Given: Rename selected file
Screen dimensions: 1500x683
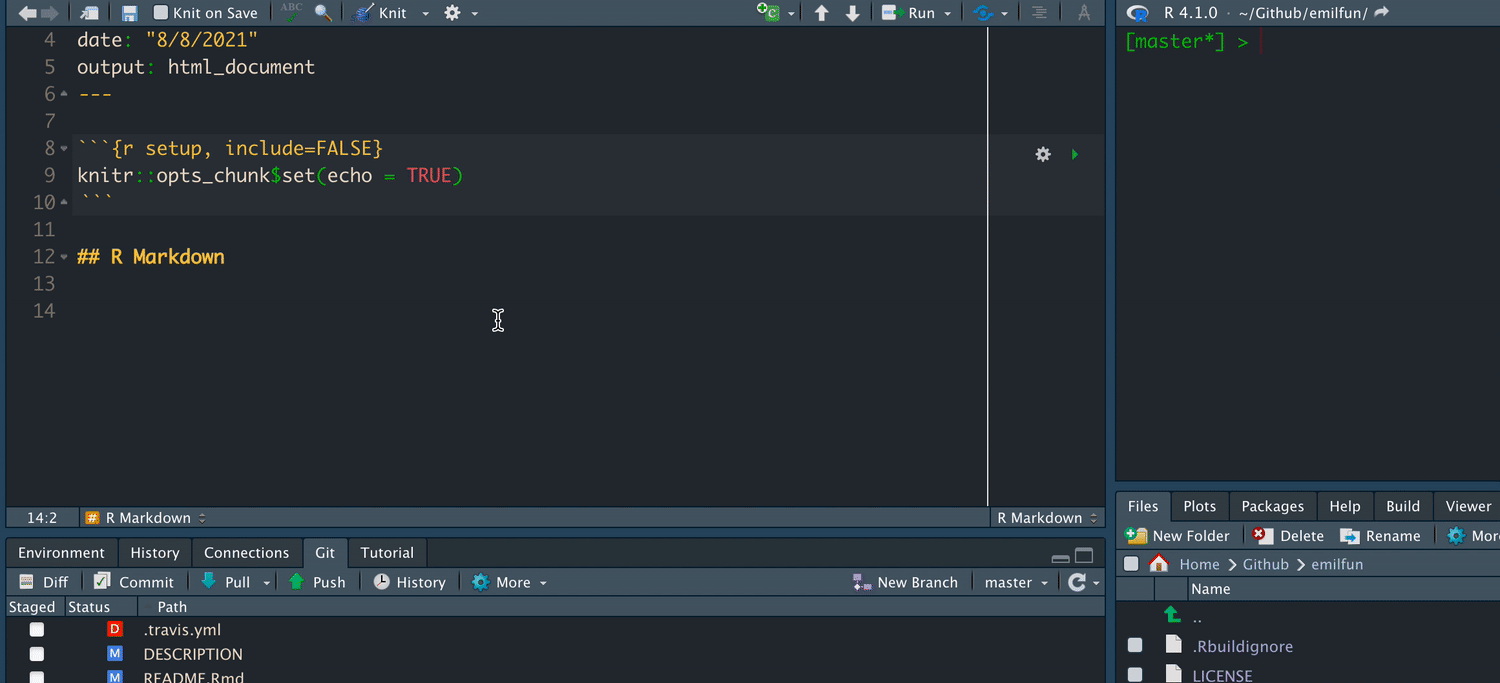Looking at the screenshot, I should coord(1380,536).
